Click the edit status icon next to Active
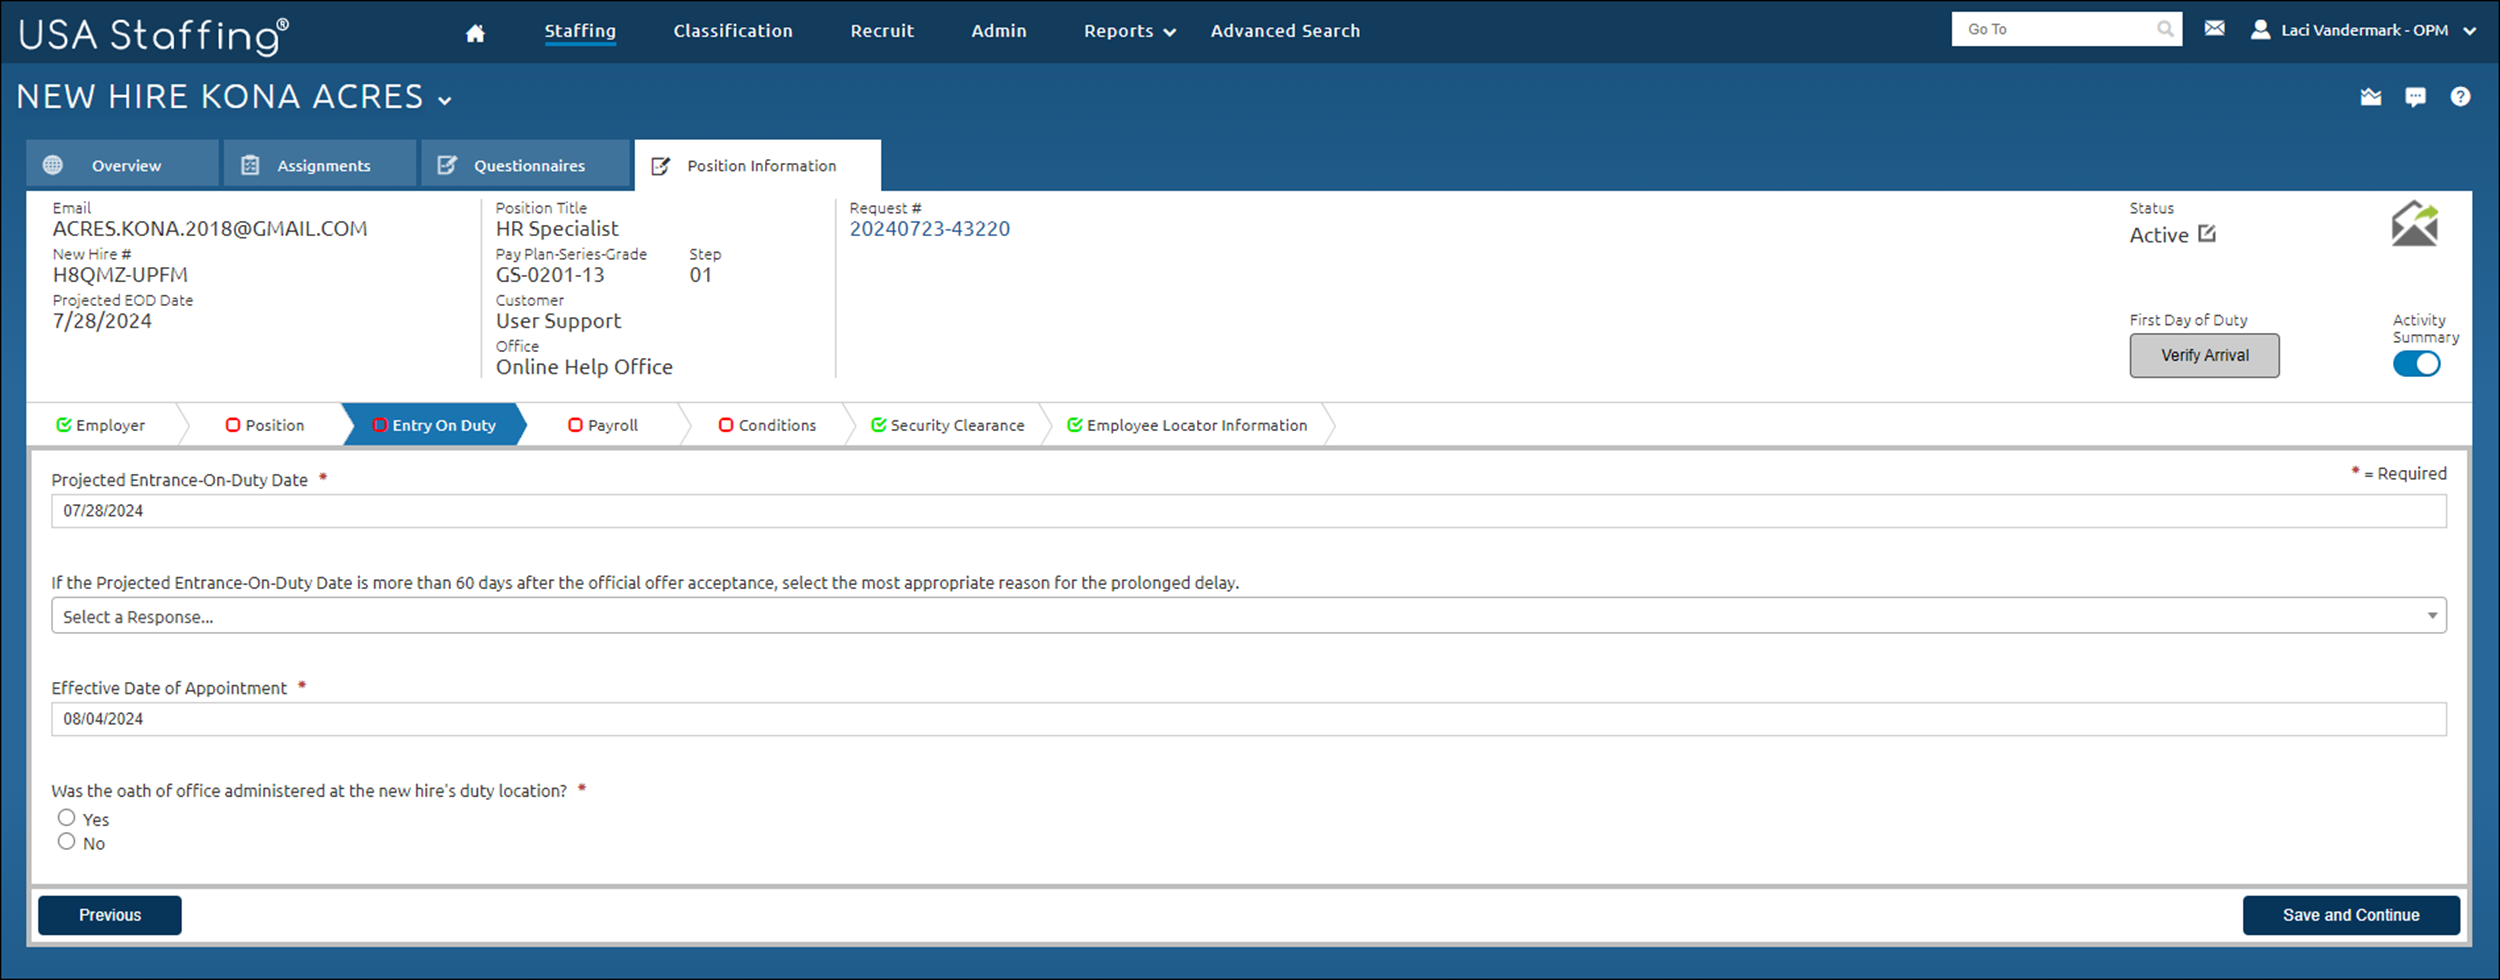Image resolution: width=2500 pixels, height=980 pixels. (x=2207, y=234)
